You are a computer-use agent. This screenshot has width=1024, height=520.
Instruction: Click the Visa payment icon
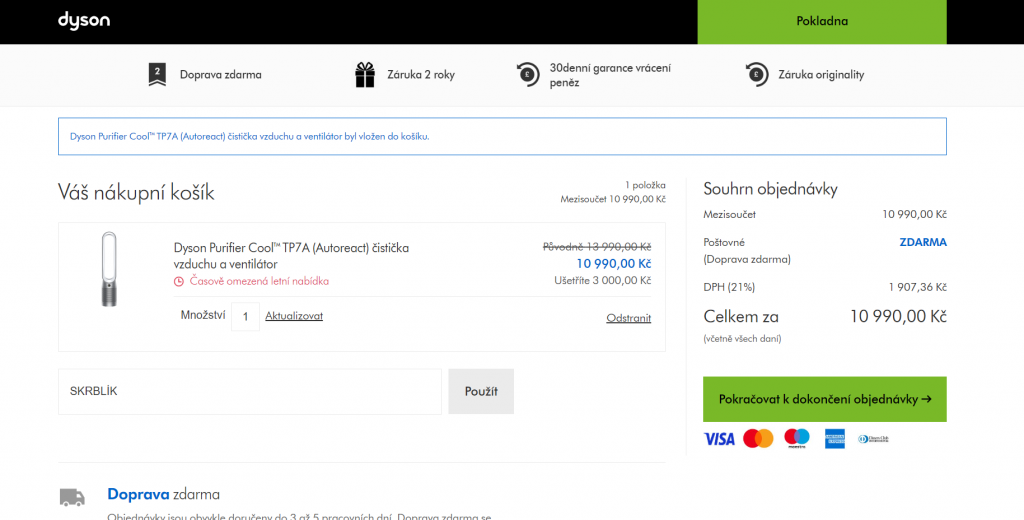pyautogui.click(x=719, y=439)
